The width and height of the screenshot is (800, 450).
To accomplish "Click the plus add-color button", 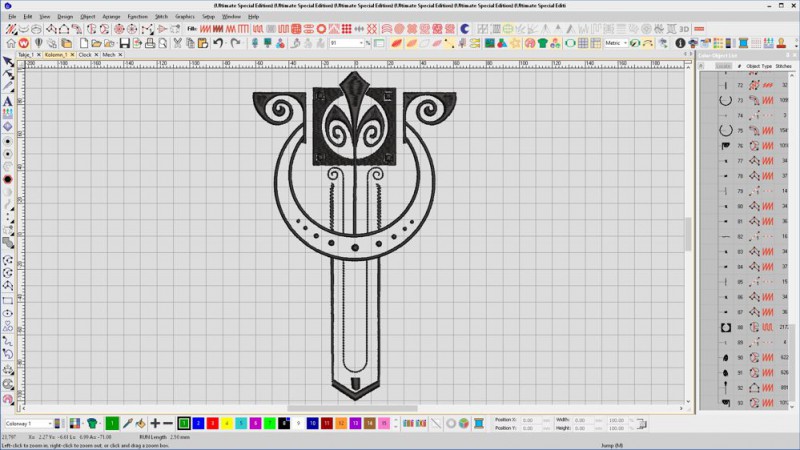I will coord(155,423).
